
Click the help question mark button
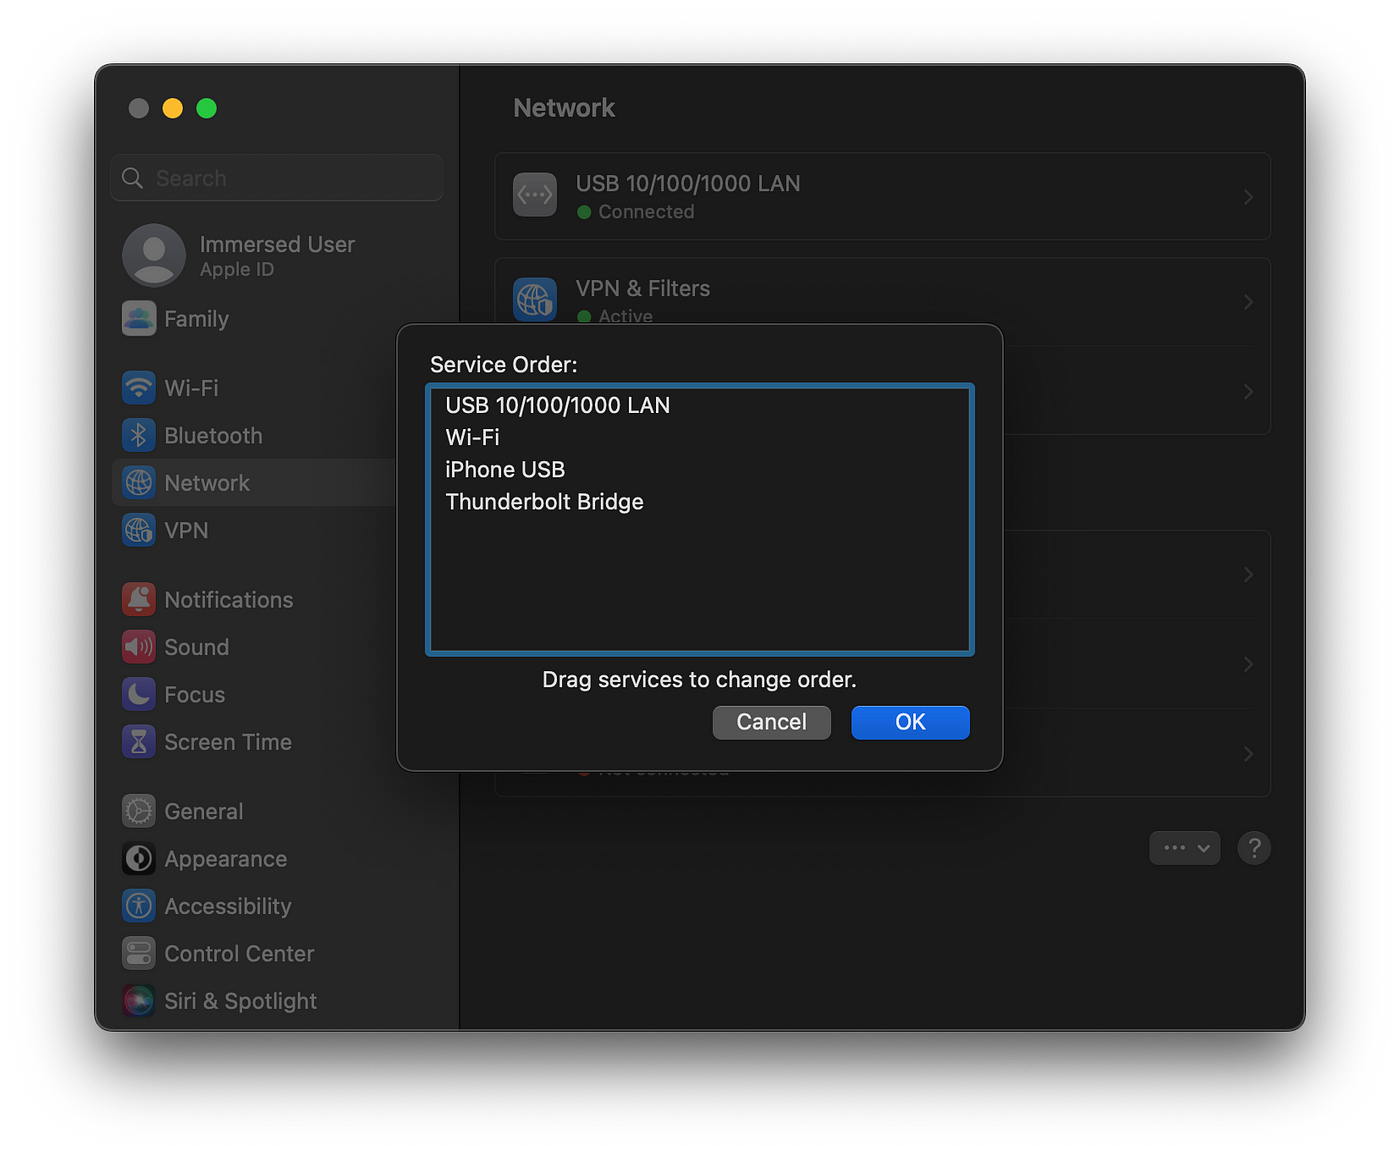click(x=1254, y=848)
